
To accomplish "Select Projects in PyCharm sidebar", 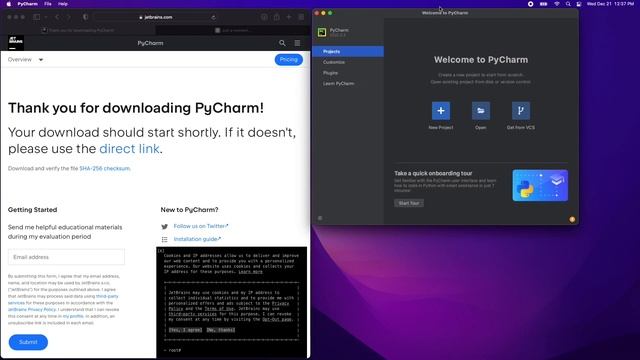I will (348, 51).
